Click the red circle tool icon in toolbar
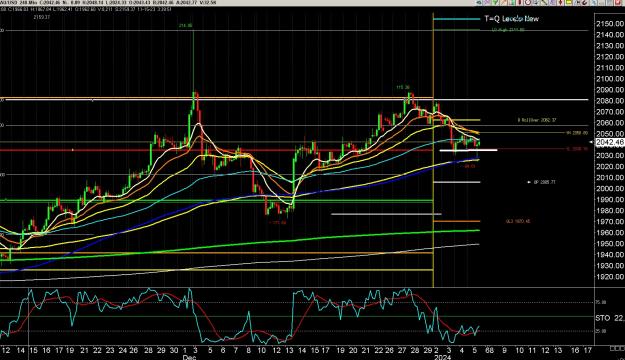The width and height of the screenshot is (625, 360). point(528,2)
